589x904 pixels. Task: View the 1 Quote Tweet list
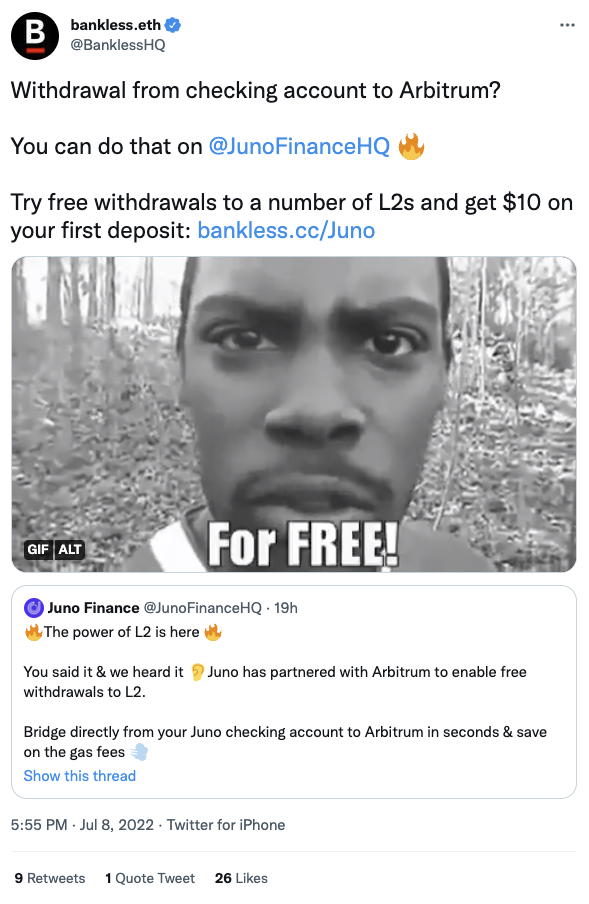(150, 878)
